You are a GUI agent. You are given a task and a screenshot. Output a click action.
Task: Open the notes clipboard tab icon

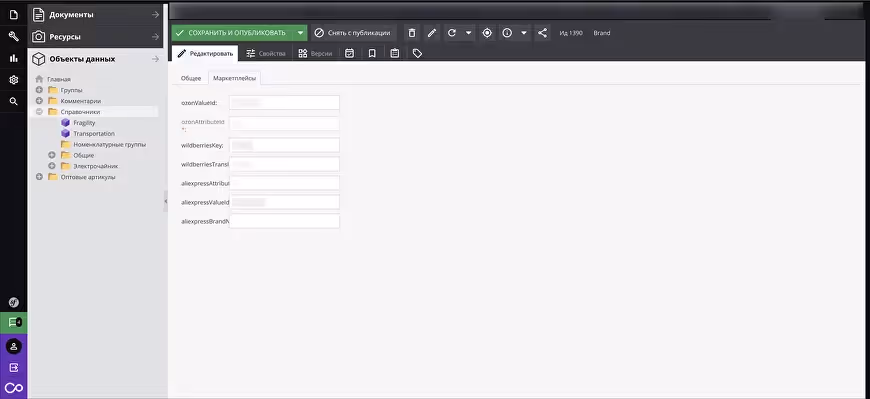[x=394, y=53]
